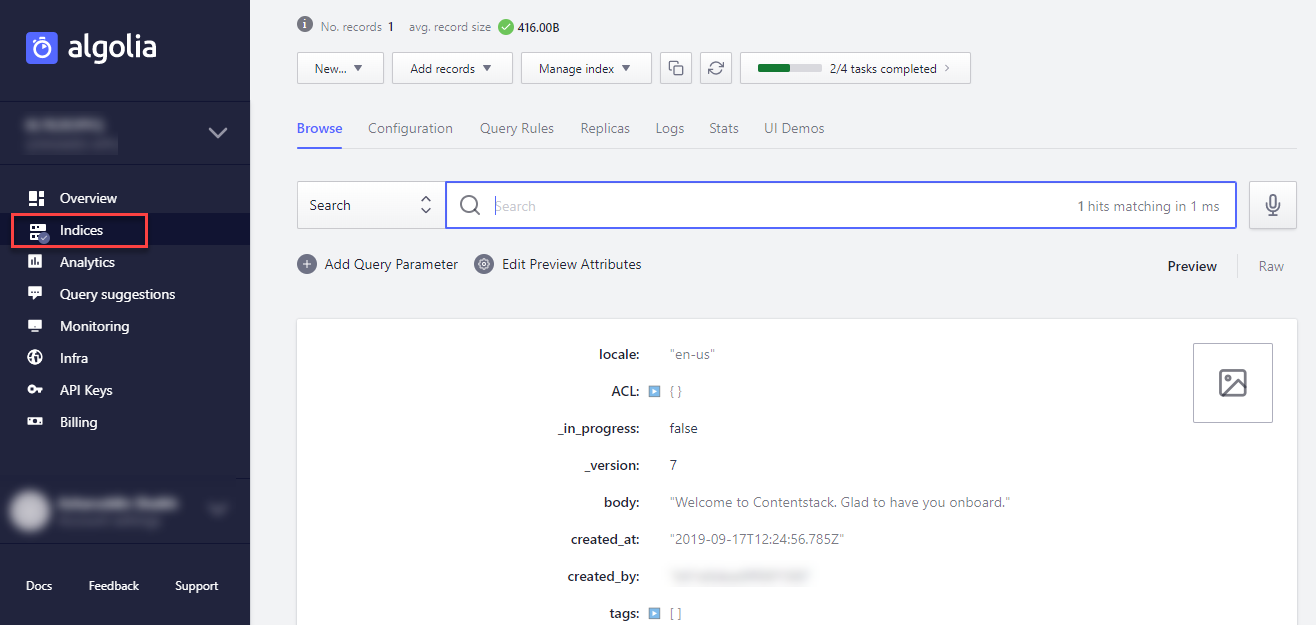The width and height of the screenshot is (1316, 625).
Task: Click the tasks progress bar
Action: (x=789, y=69)
